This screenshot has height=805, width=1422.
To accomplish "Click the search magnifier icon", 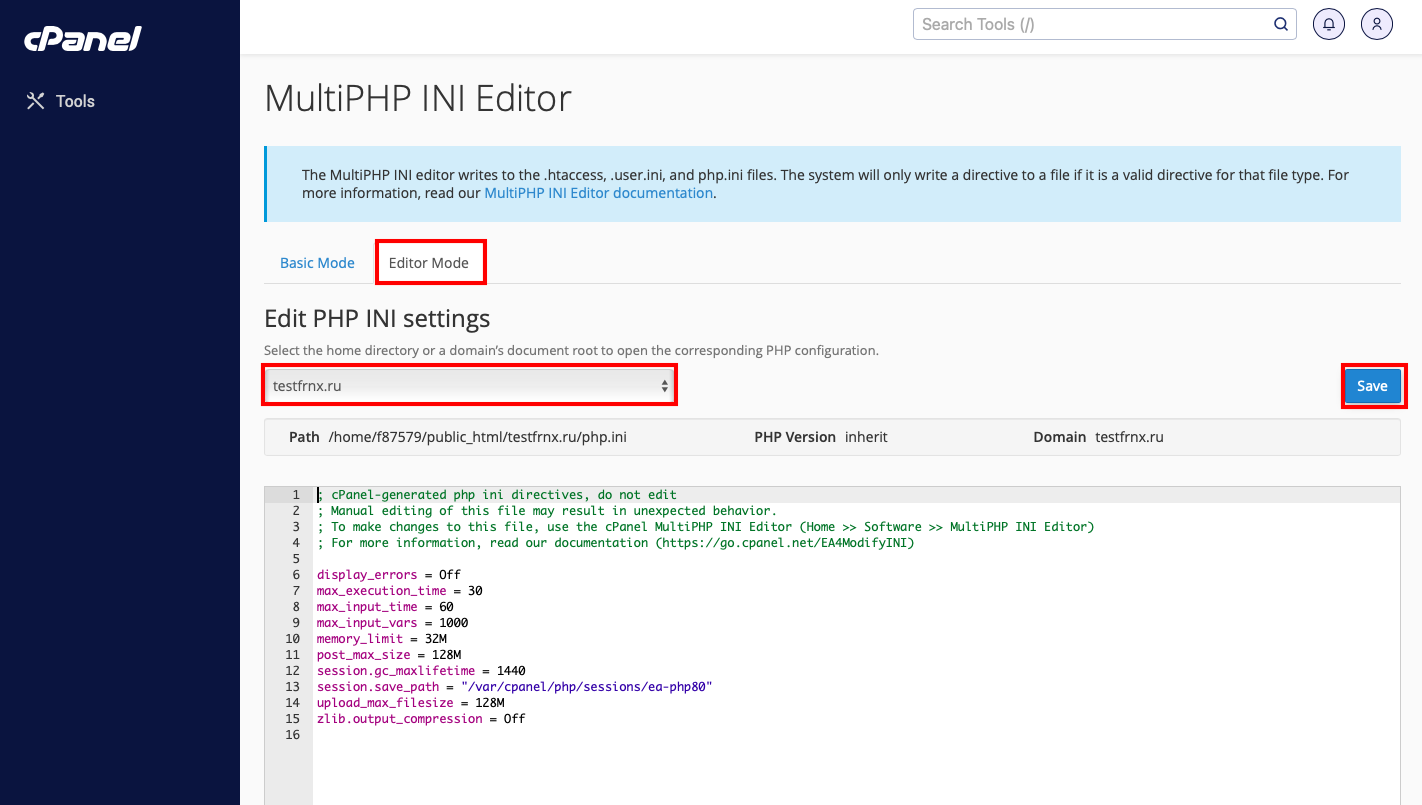I will coord(1280,24).
